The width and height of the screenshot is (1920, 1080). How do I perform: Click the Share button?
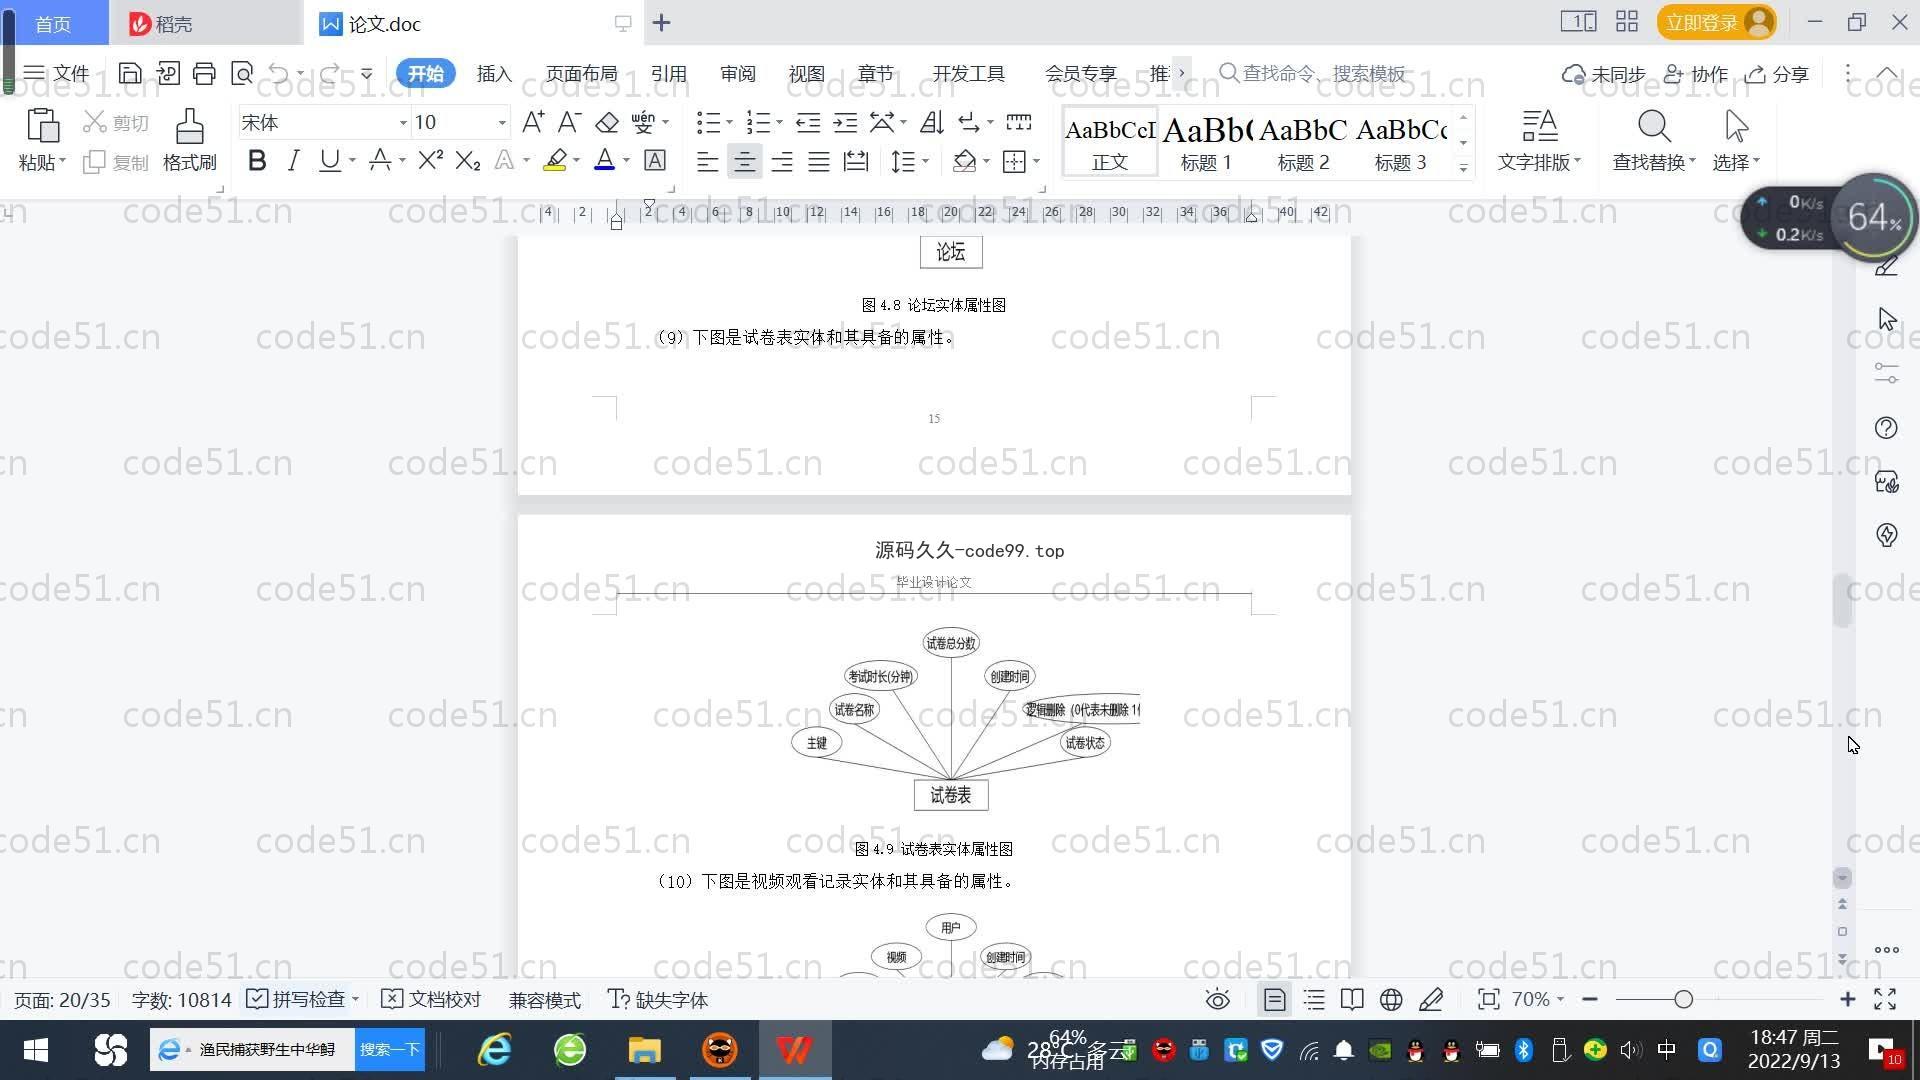pyautogui.click(x=1777, y=74)
